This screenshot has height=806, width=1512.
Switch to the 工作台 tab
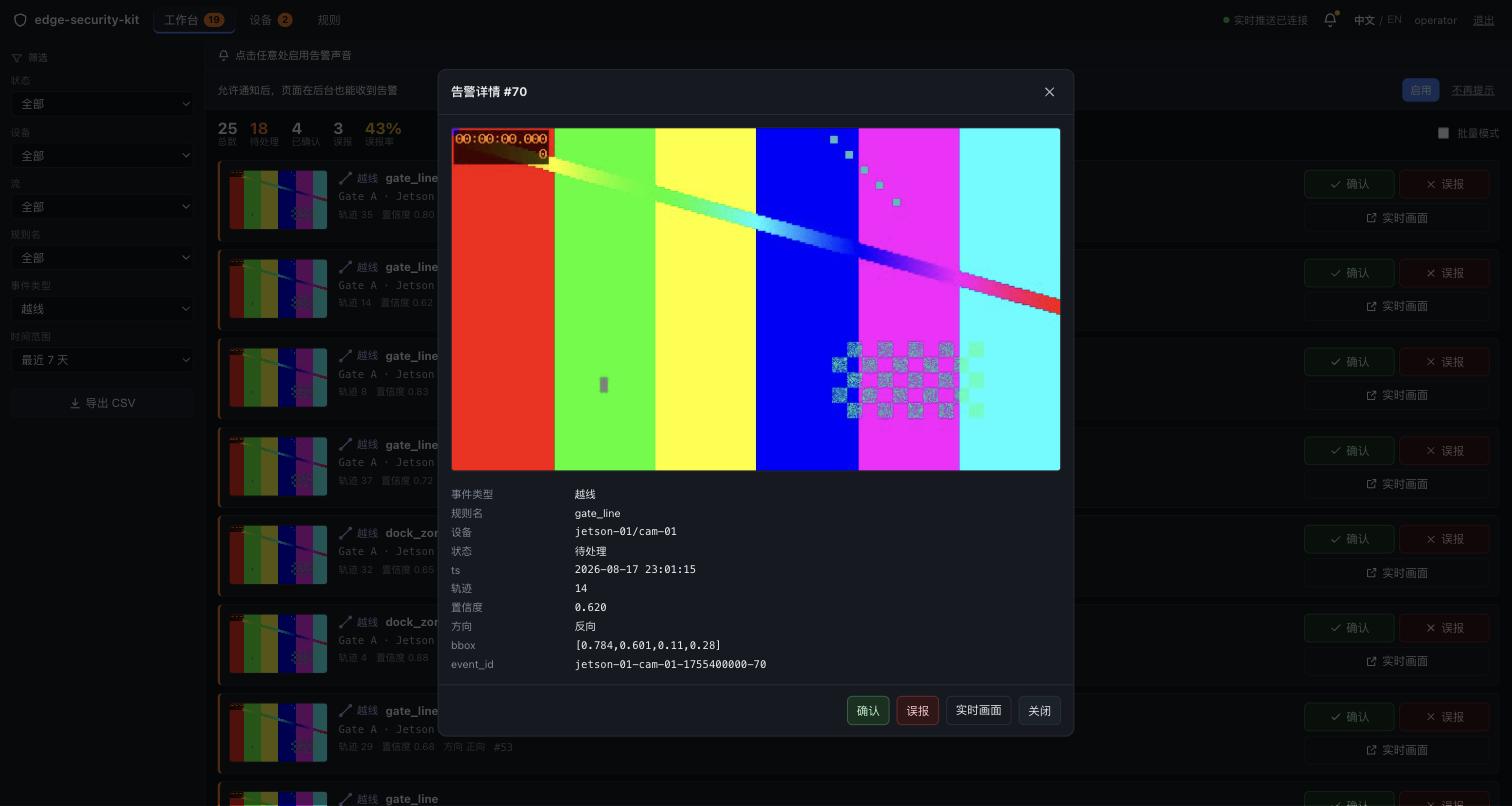tap(194, 20)
